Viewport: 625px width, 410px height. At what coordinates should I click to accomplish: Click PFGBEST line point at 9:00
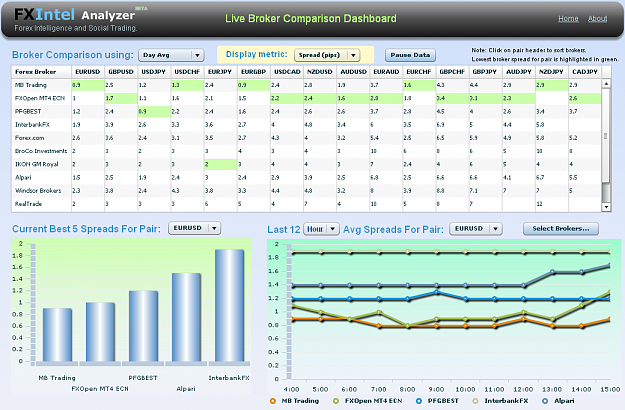tap(436, 292)
